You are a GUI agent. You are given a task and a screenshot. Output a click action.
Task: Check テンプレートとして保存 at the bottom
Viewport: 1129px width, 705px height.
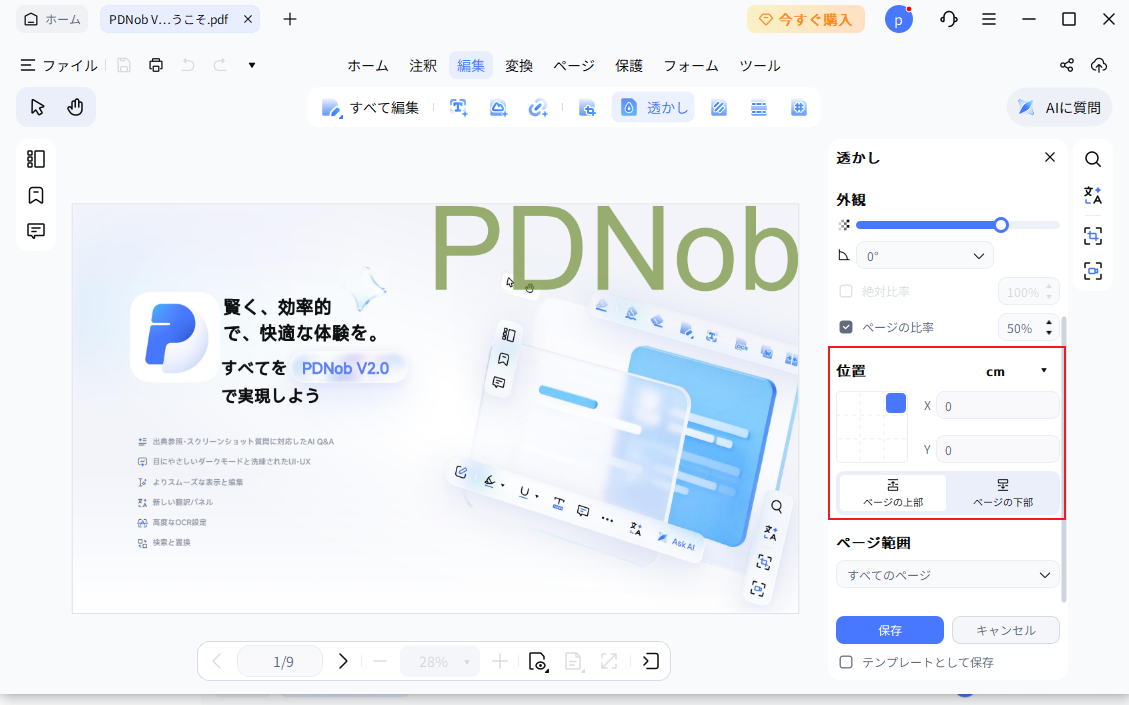coord(846,661)
